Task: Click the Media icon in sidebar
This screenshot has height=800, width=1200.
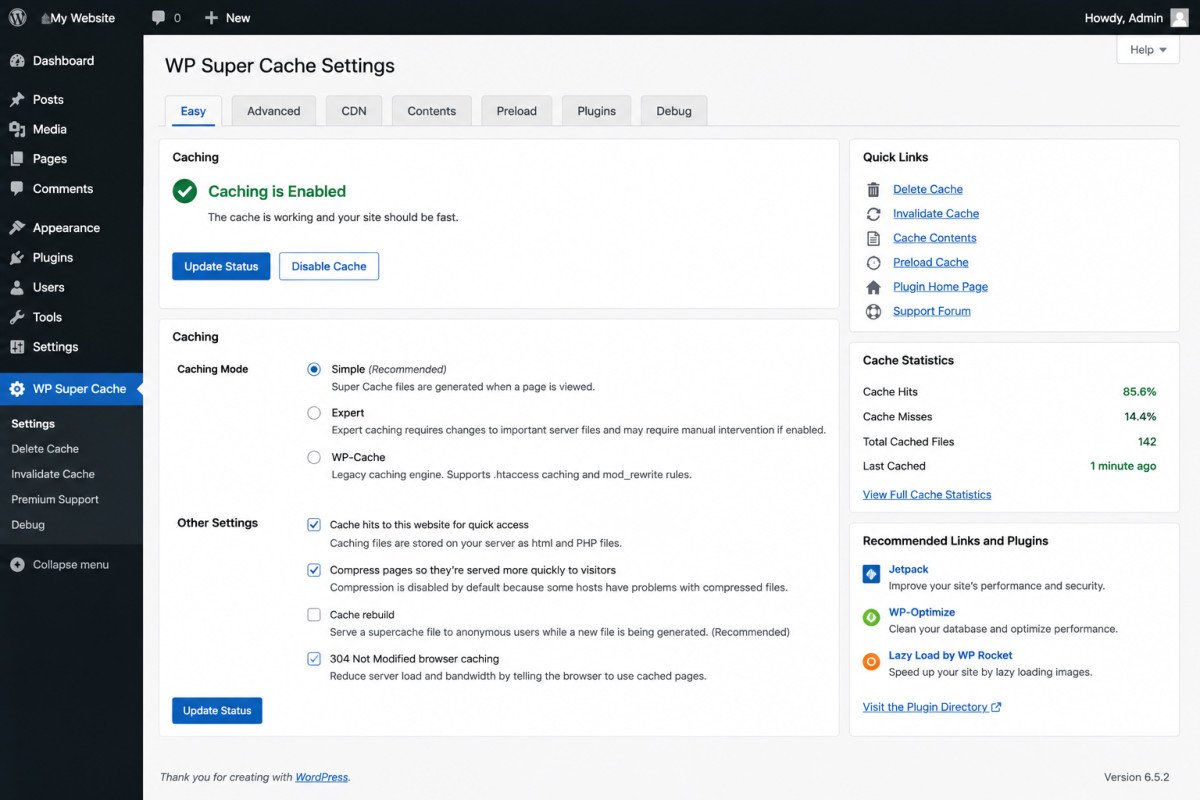Action: pos(17,129)
